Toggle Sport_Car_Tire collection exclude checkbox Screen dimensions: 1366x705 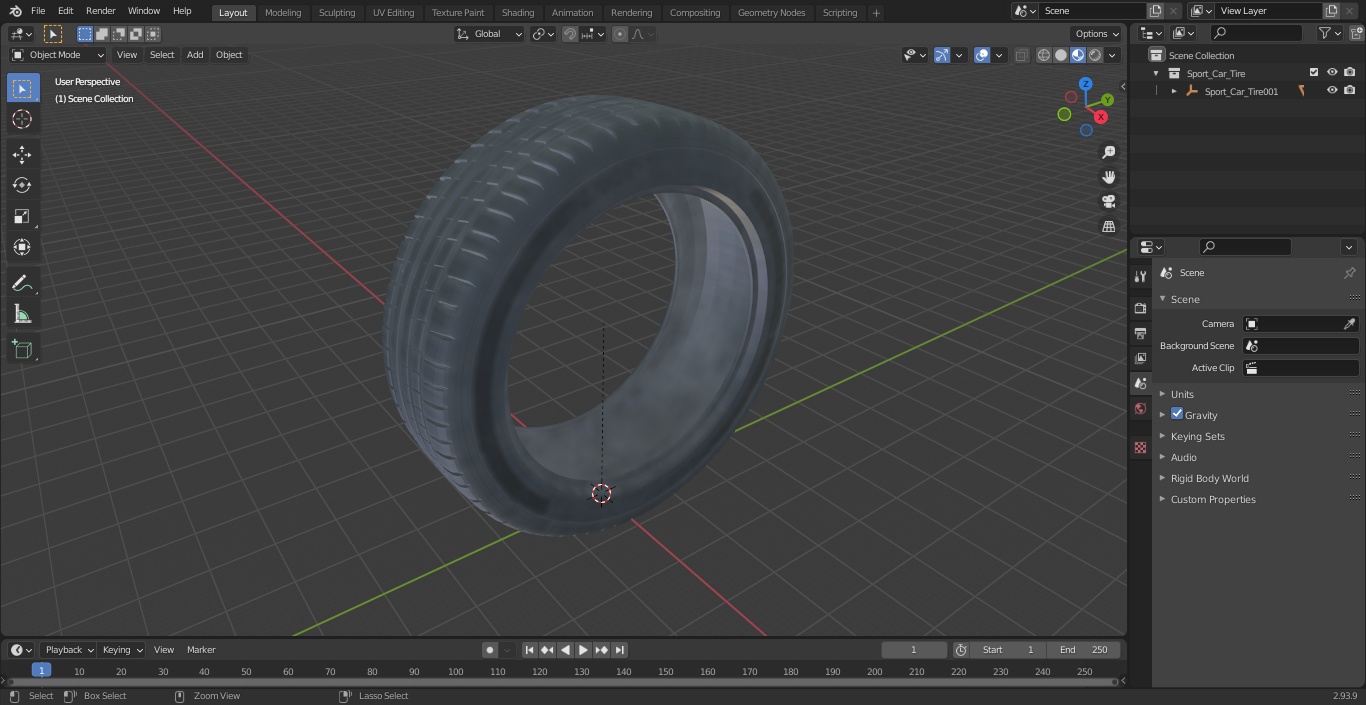point(1314,72)
